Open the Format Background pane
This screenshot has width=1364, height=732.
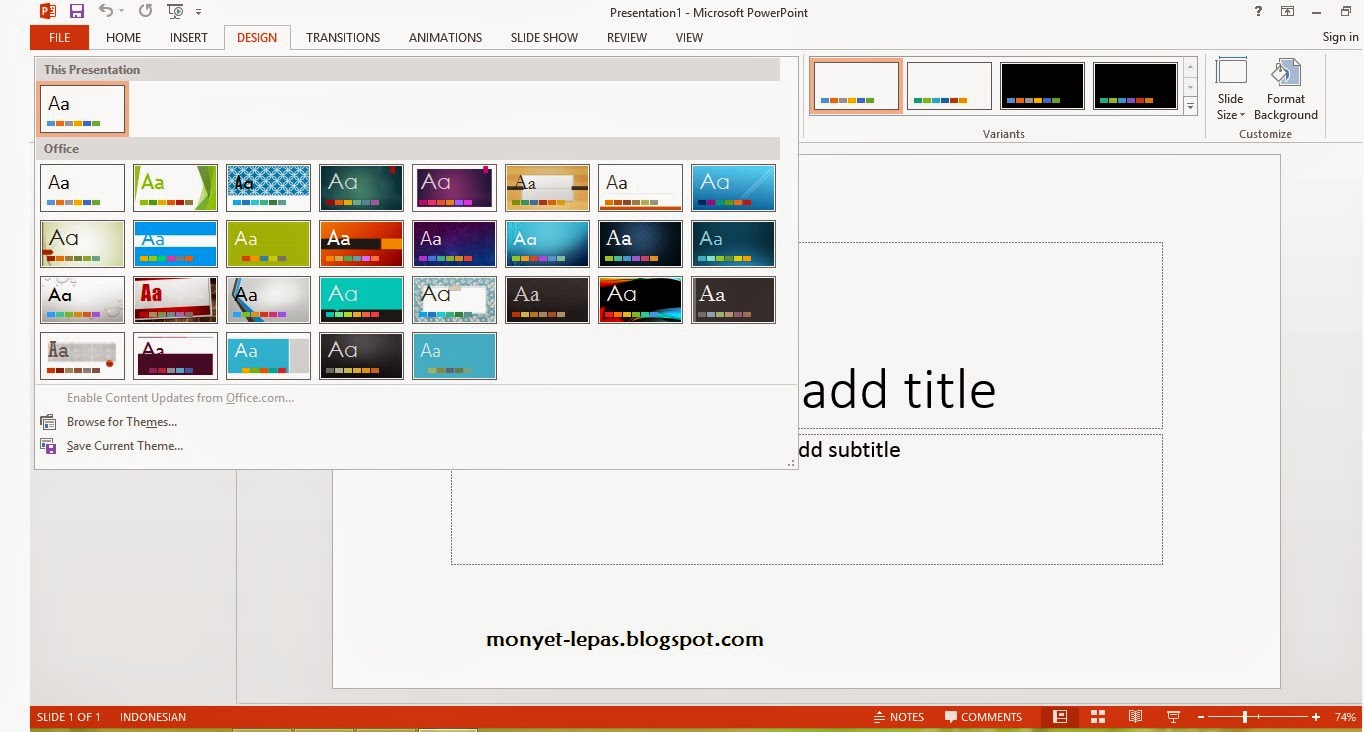[1286, 90]
